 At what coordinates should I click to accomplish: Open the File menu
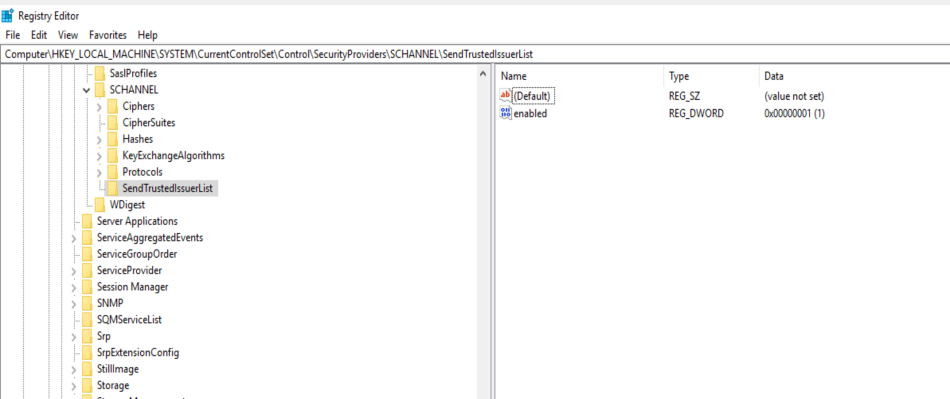pyautogui.click(x=13, y=35)
